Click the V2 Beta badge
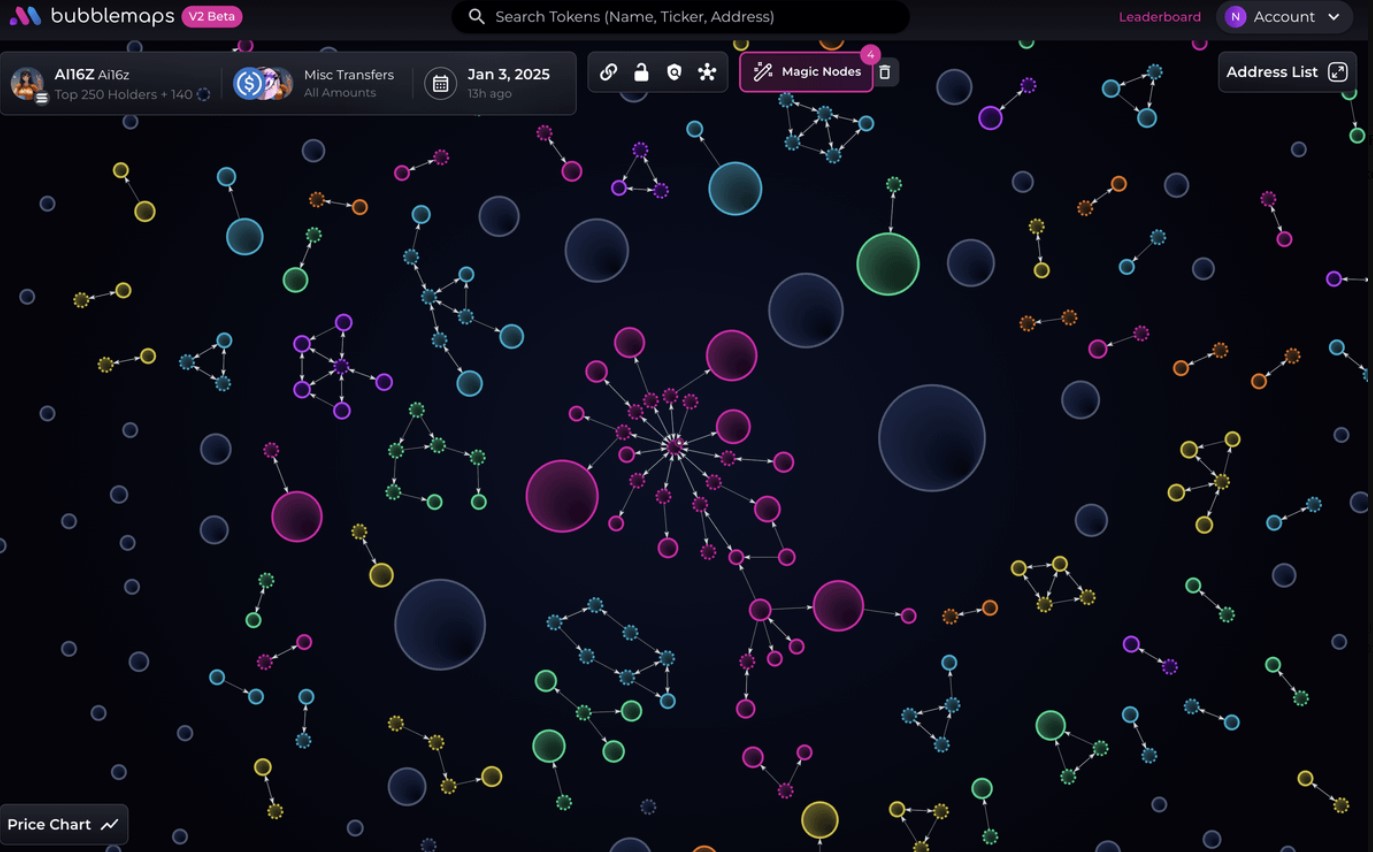This screenshot has height=852, width=1373. coord(212,16)
